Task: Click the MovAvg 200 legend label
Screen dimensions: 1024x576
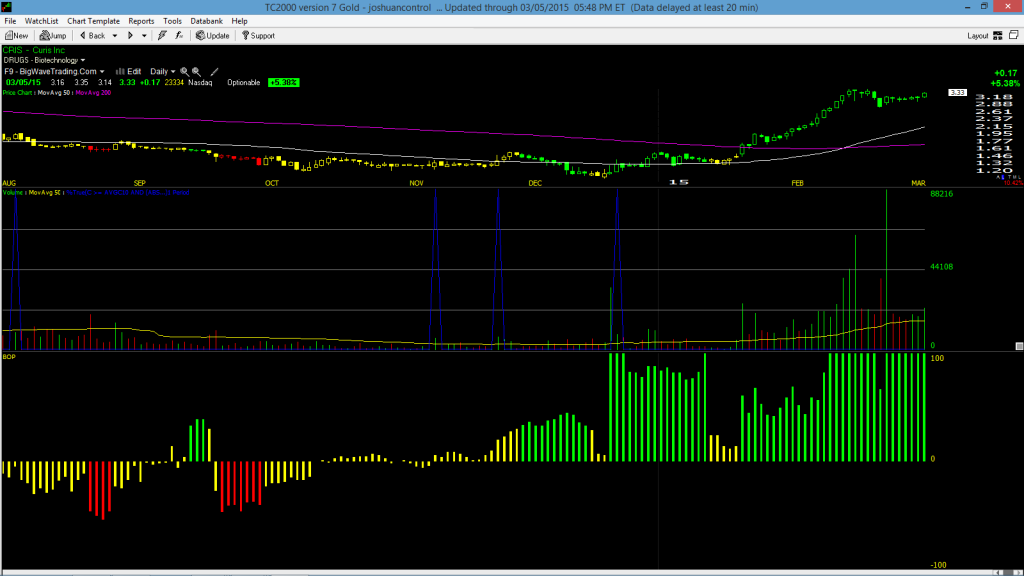Action: pos(93,93)
